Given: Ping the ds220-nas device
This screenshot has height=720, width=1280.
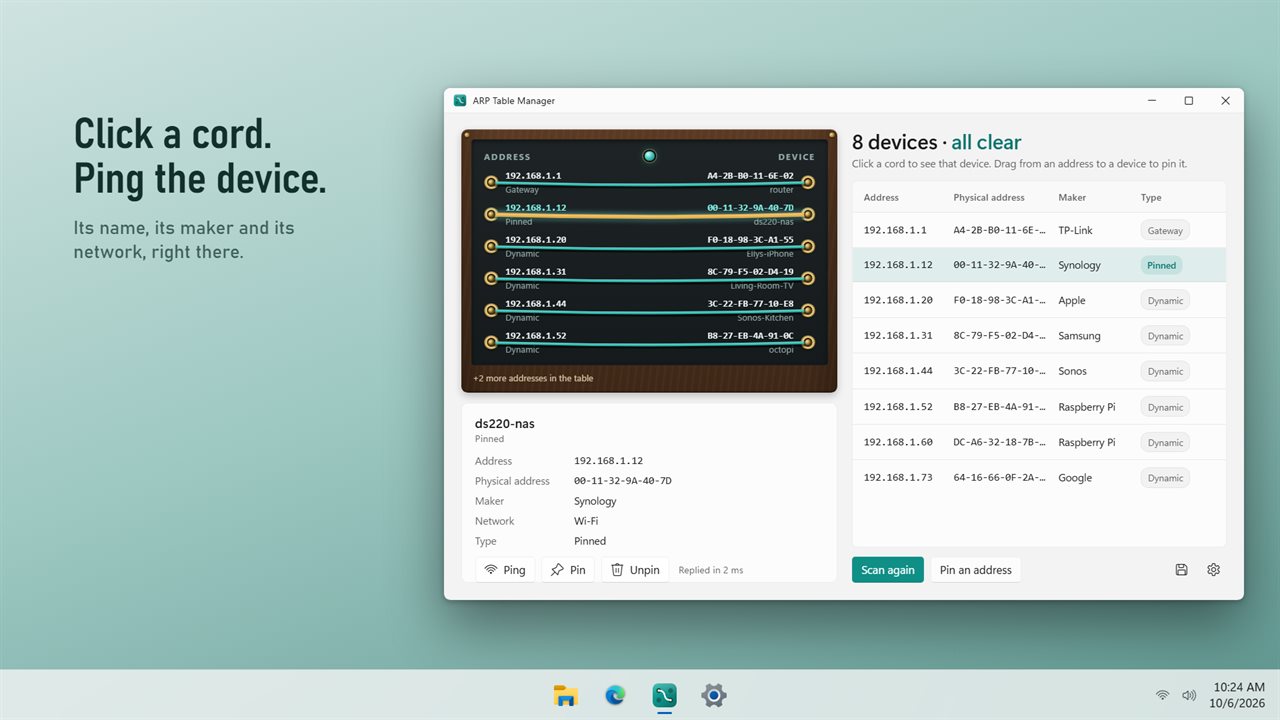Looking at the screenshot, I should 505,570.
